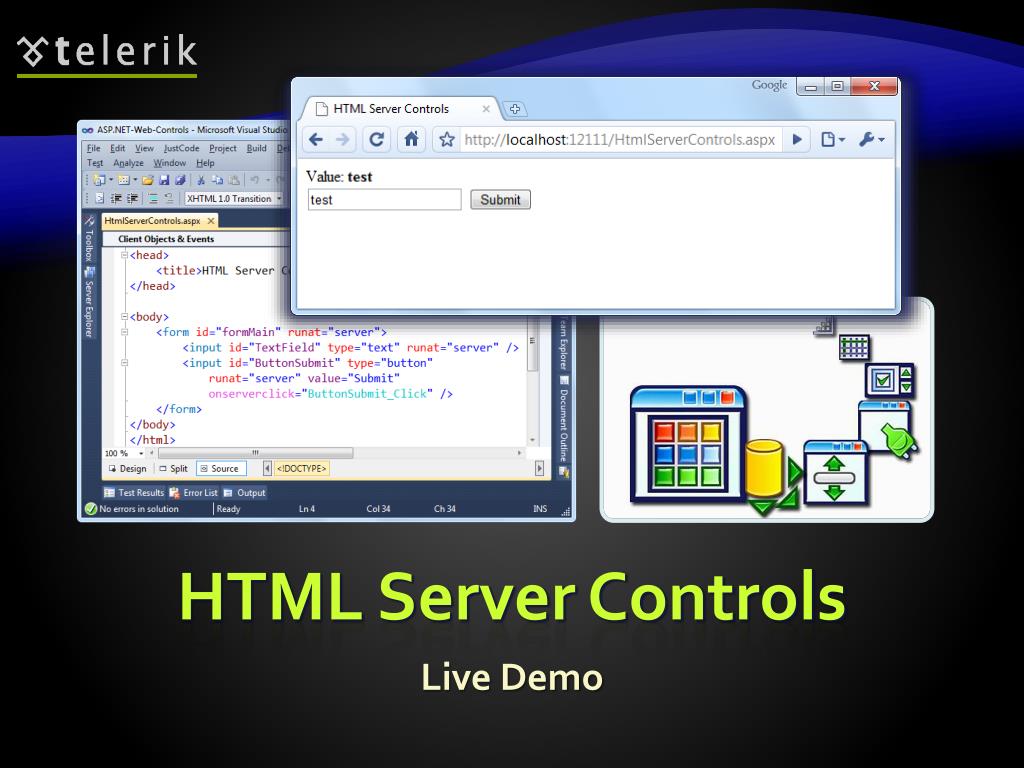Click the Open File folder icon in Visual Studio
1024x768 pixels.
148,180
